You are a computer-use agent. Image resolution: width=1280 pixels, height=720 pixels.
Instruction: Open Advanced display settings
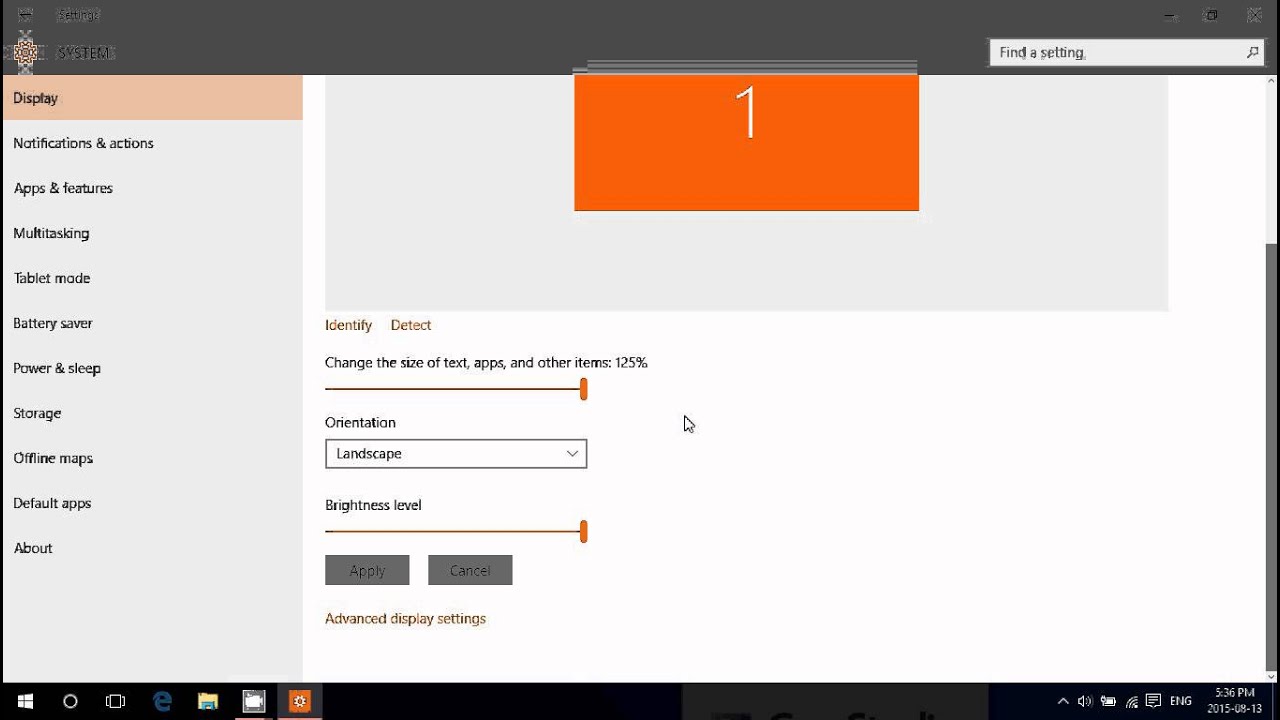pyautogui.click(x=405, y=618)
